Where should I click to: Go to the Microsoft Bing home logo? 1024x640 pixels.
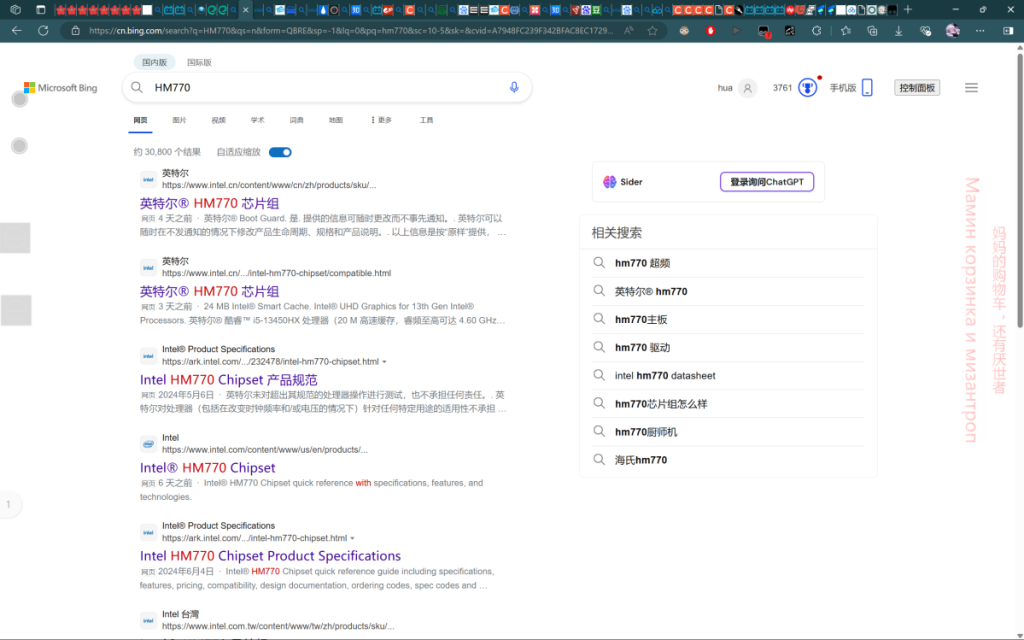click(x=60, y=88)
